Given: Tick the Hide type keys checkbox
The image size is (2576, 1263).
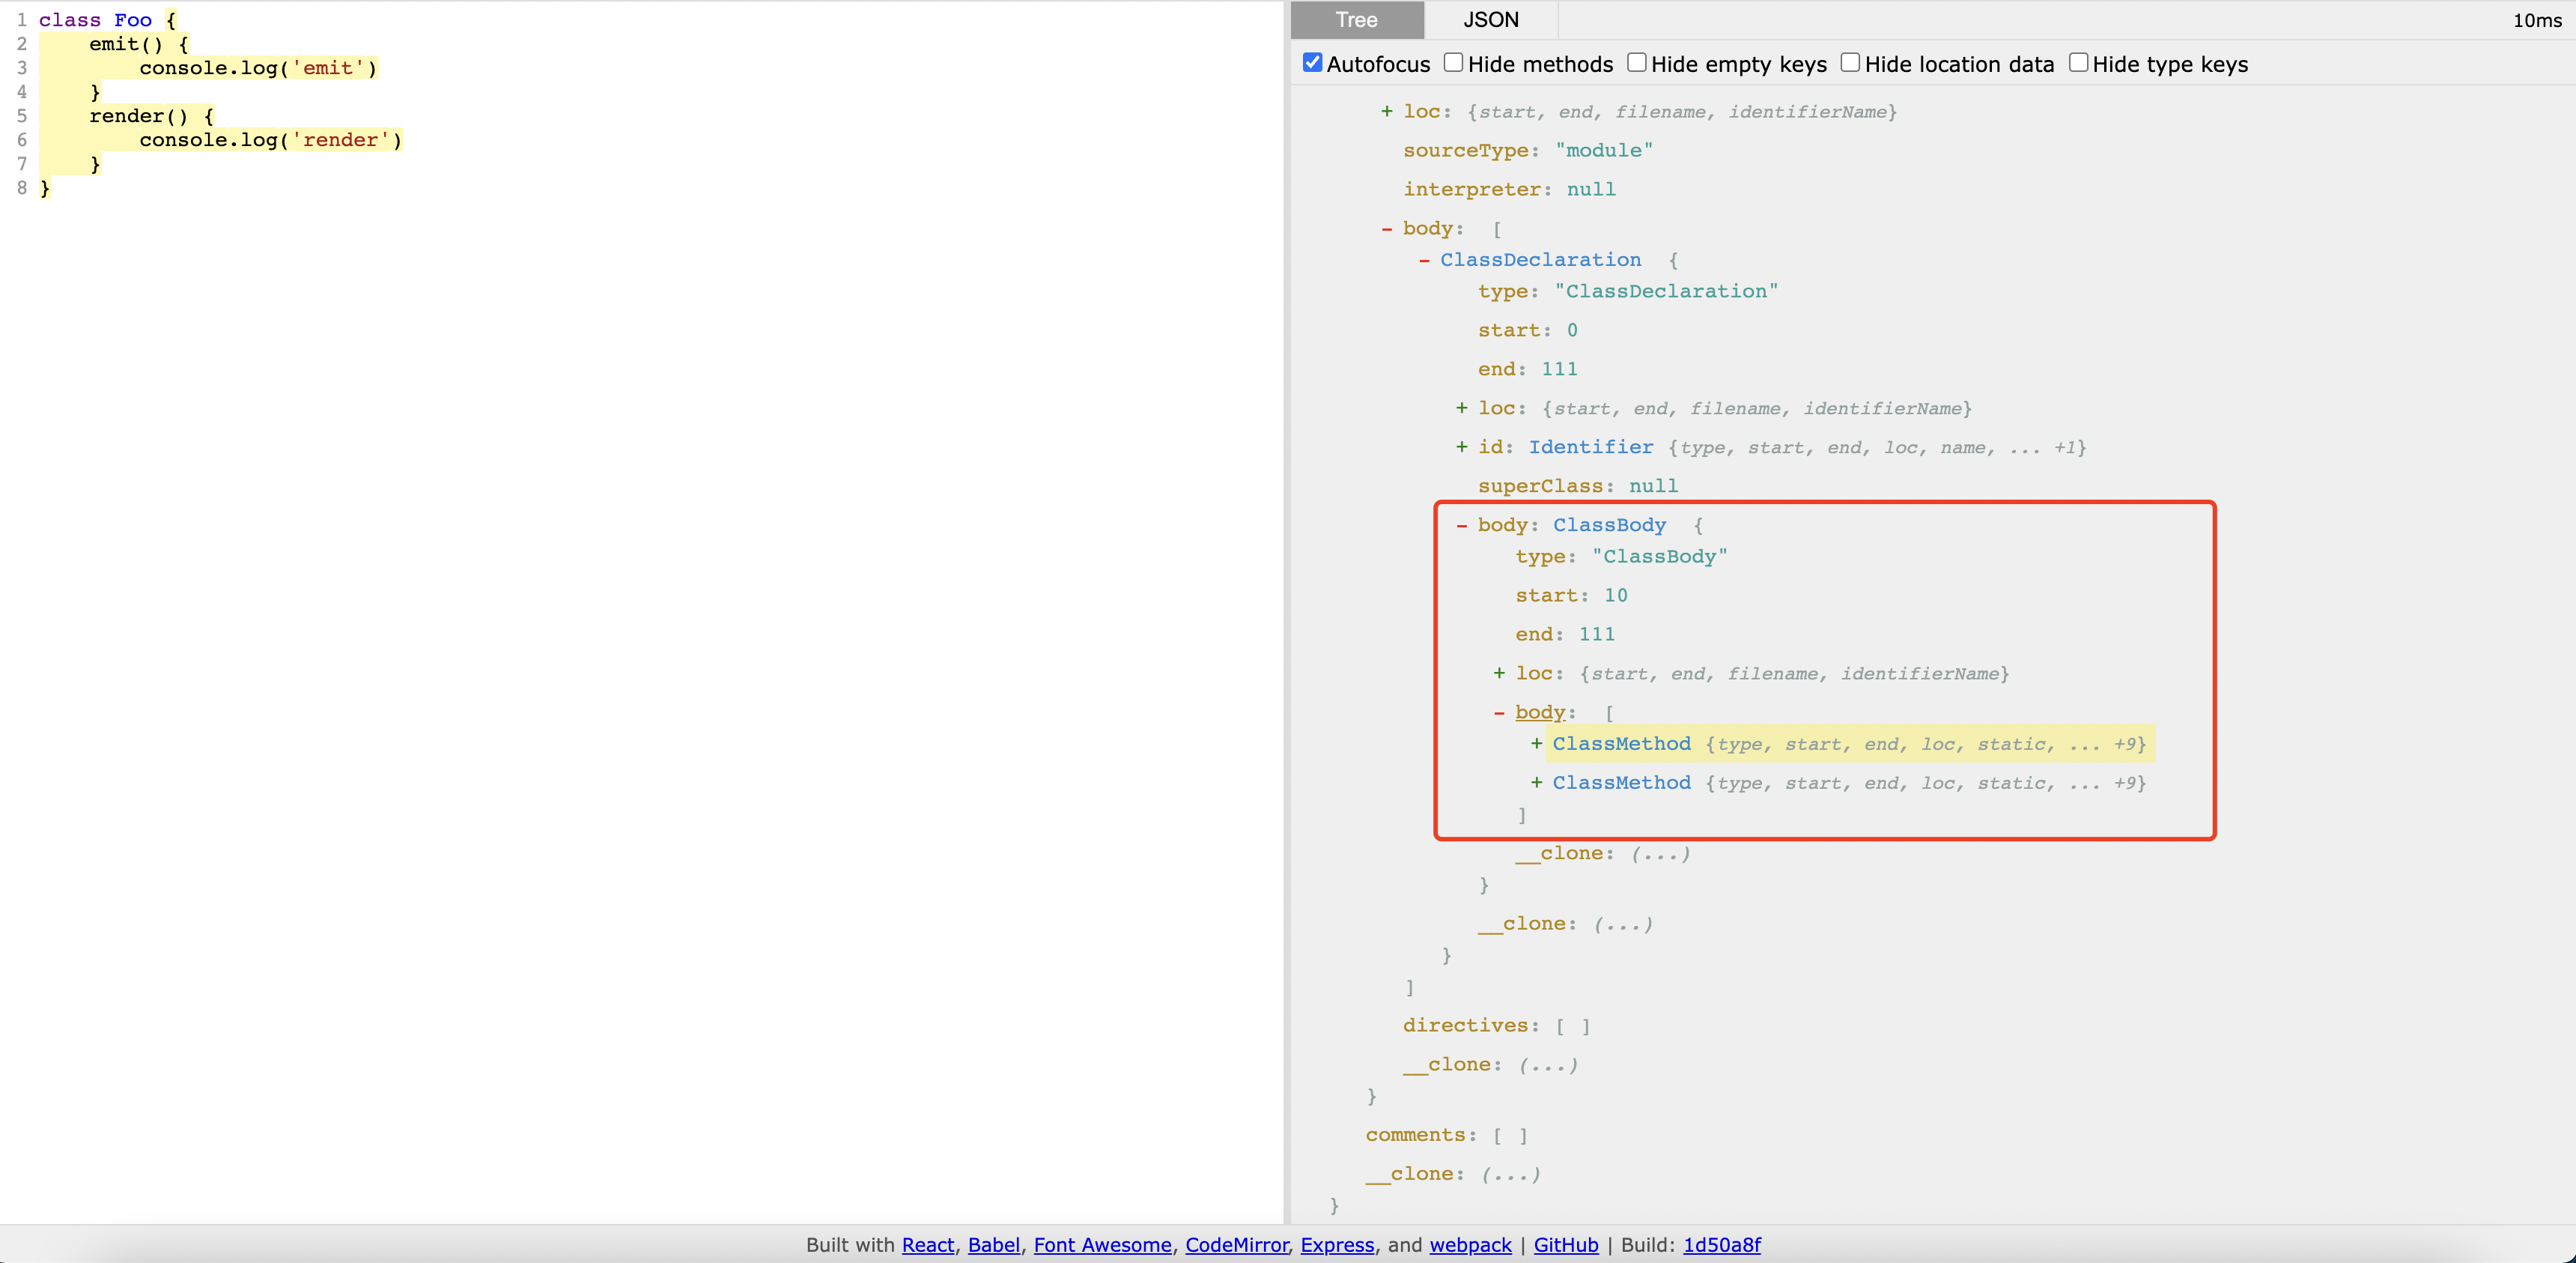Looking at the screenshot, I should tap(2078, 63).
